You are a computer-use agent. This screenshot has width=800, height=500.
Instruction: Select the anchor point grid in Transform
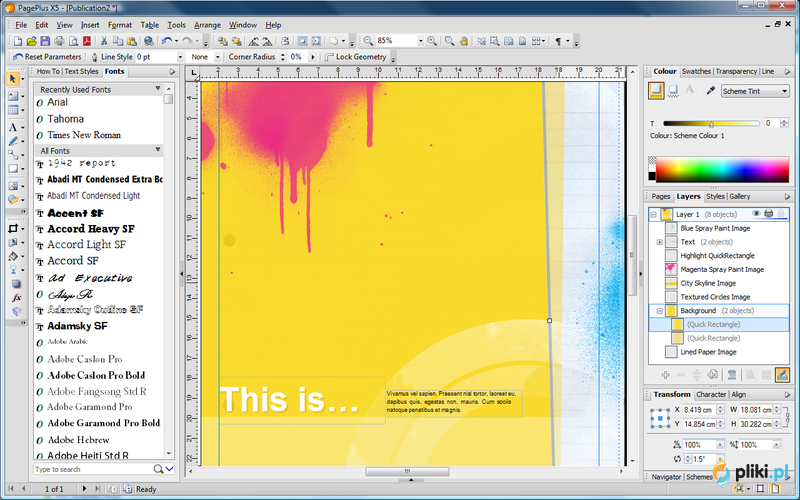[660, 418]
